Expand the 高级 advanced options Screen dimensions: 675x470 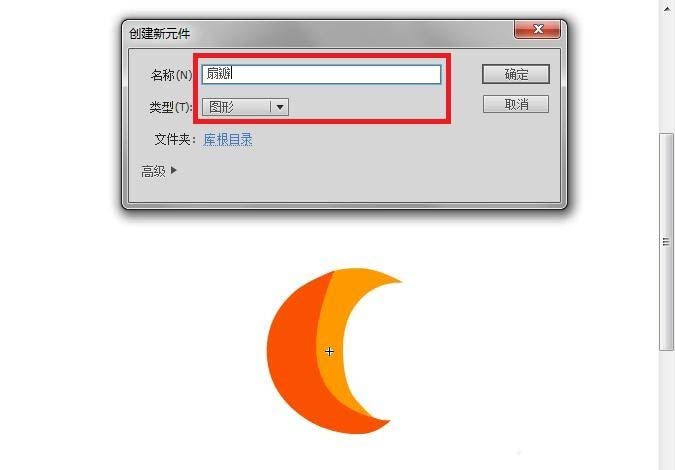(x=159, y=171)
